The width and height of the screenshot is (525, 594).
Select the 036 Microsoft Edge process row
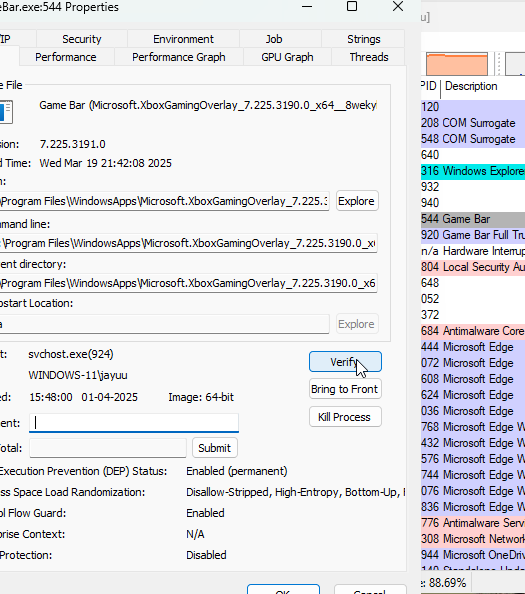[x=473, y=411]
